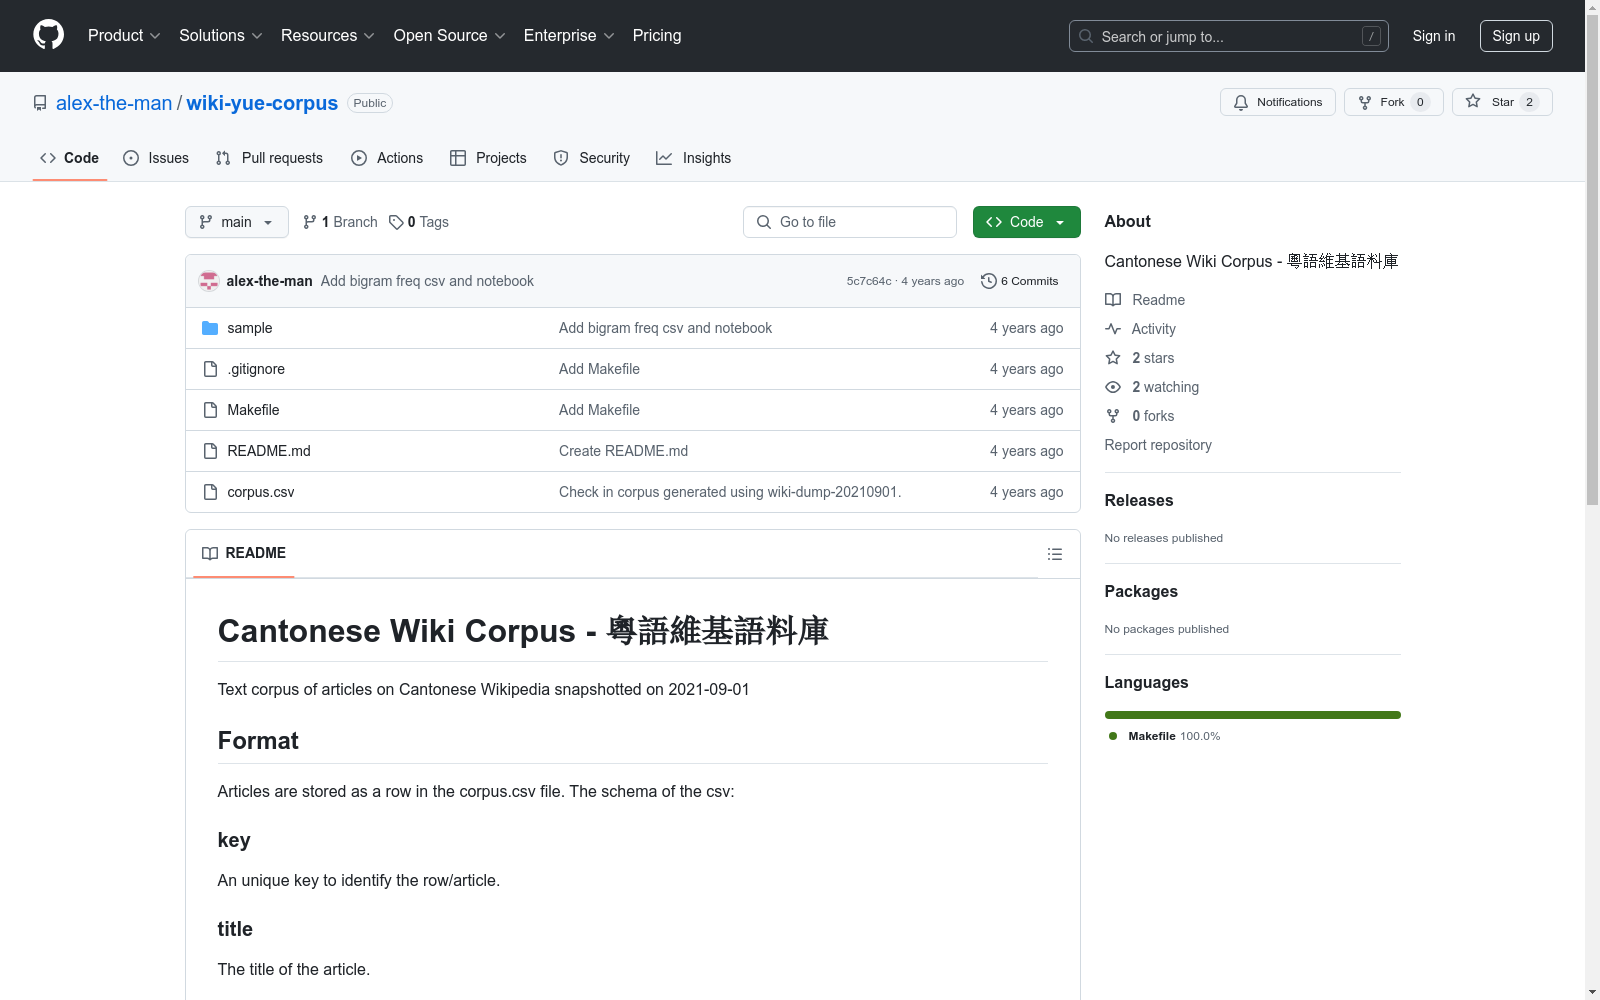The height and width of the screenshot is (1000, 1600).
Task: Open the corpus.csv file name
Action: point(261,492)
